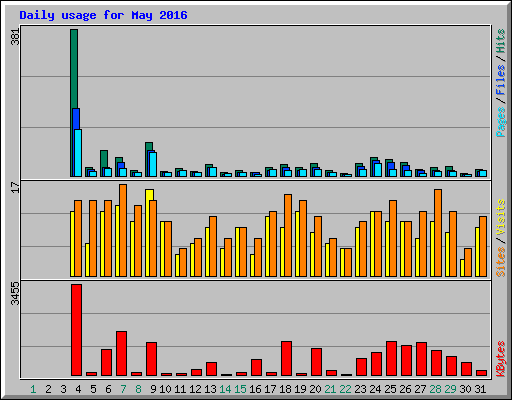Click day 16 on the x-axis
The height and width of the screenshot is (400, 512).
click(x=255, y=389)
